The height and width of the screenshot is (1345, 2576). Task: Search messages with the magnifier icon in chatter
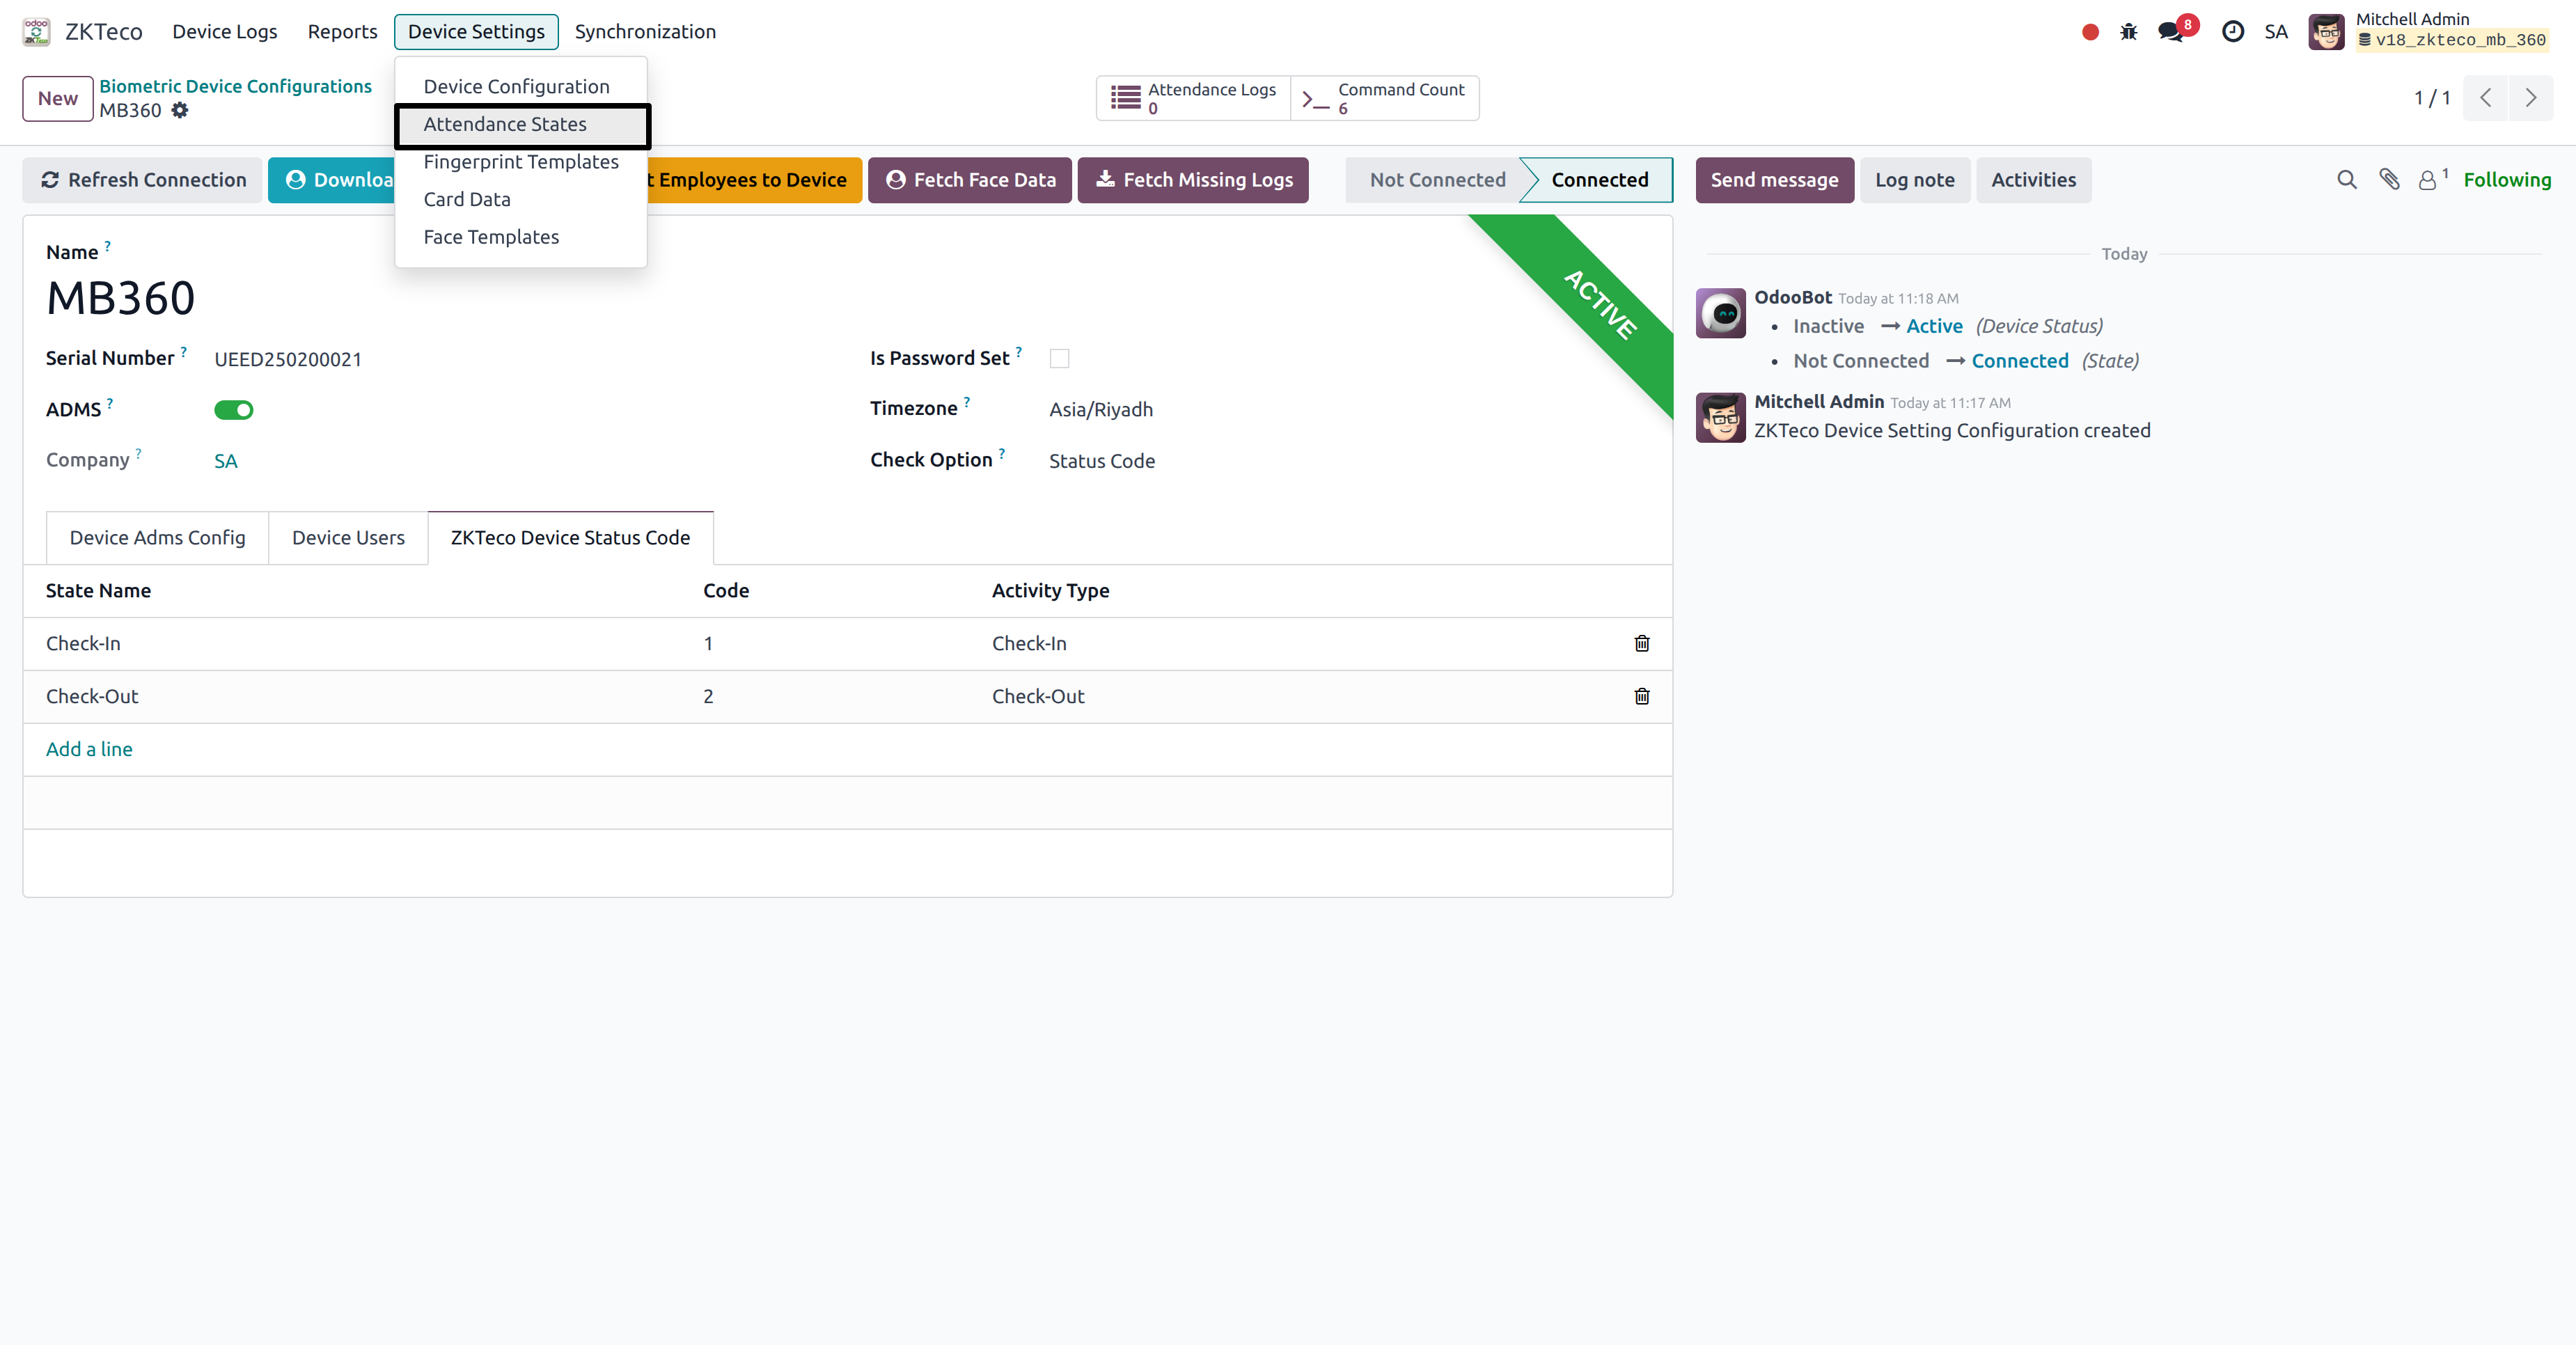(x=2346, y=180)
